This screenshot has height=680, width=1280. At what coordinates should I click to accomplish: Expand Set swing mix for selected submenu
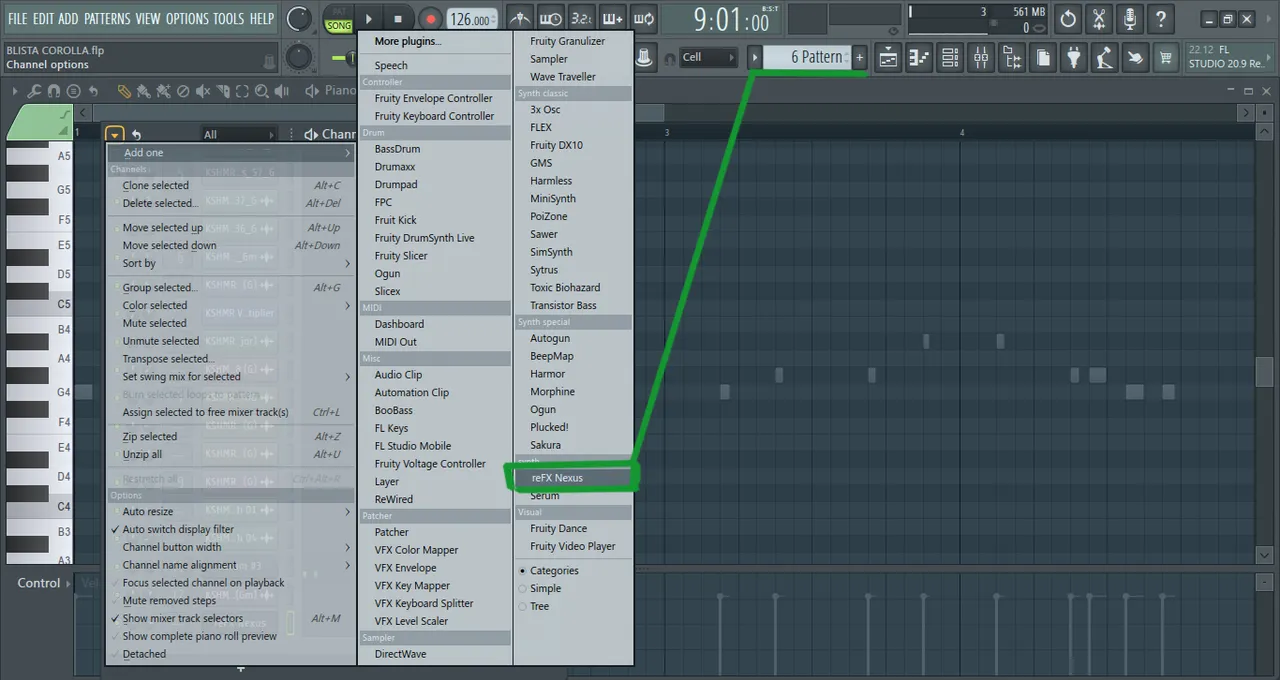(231, 376)
